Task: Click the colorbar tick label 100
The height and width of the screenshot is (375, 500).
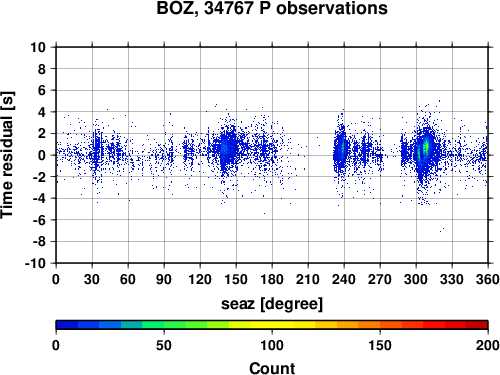Action: tap(272, 346)
